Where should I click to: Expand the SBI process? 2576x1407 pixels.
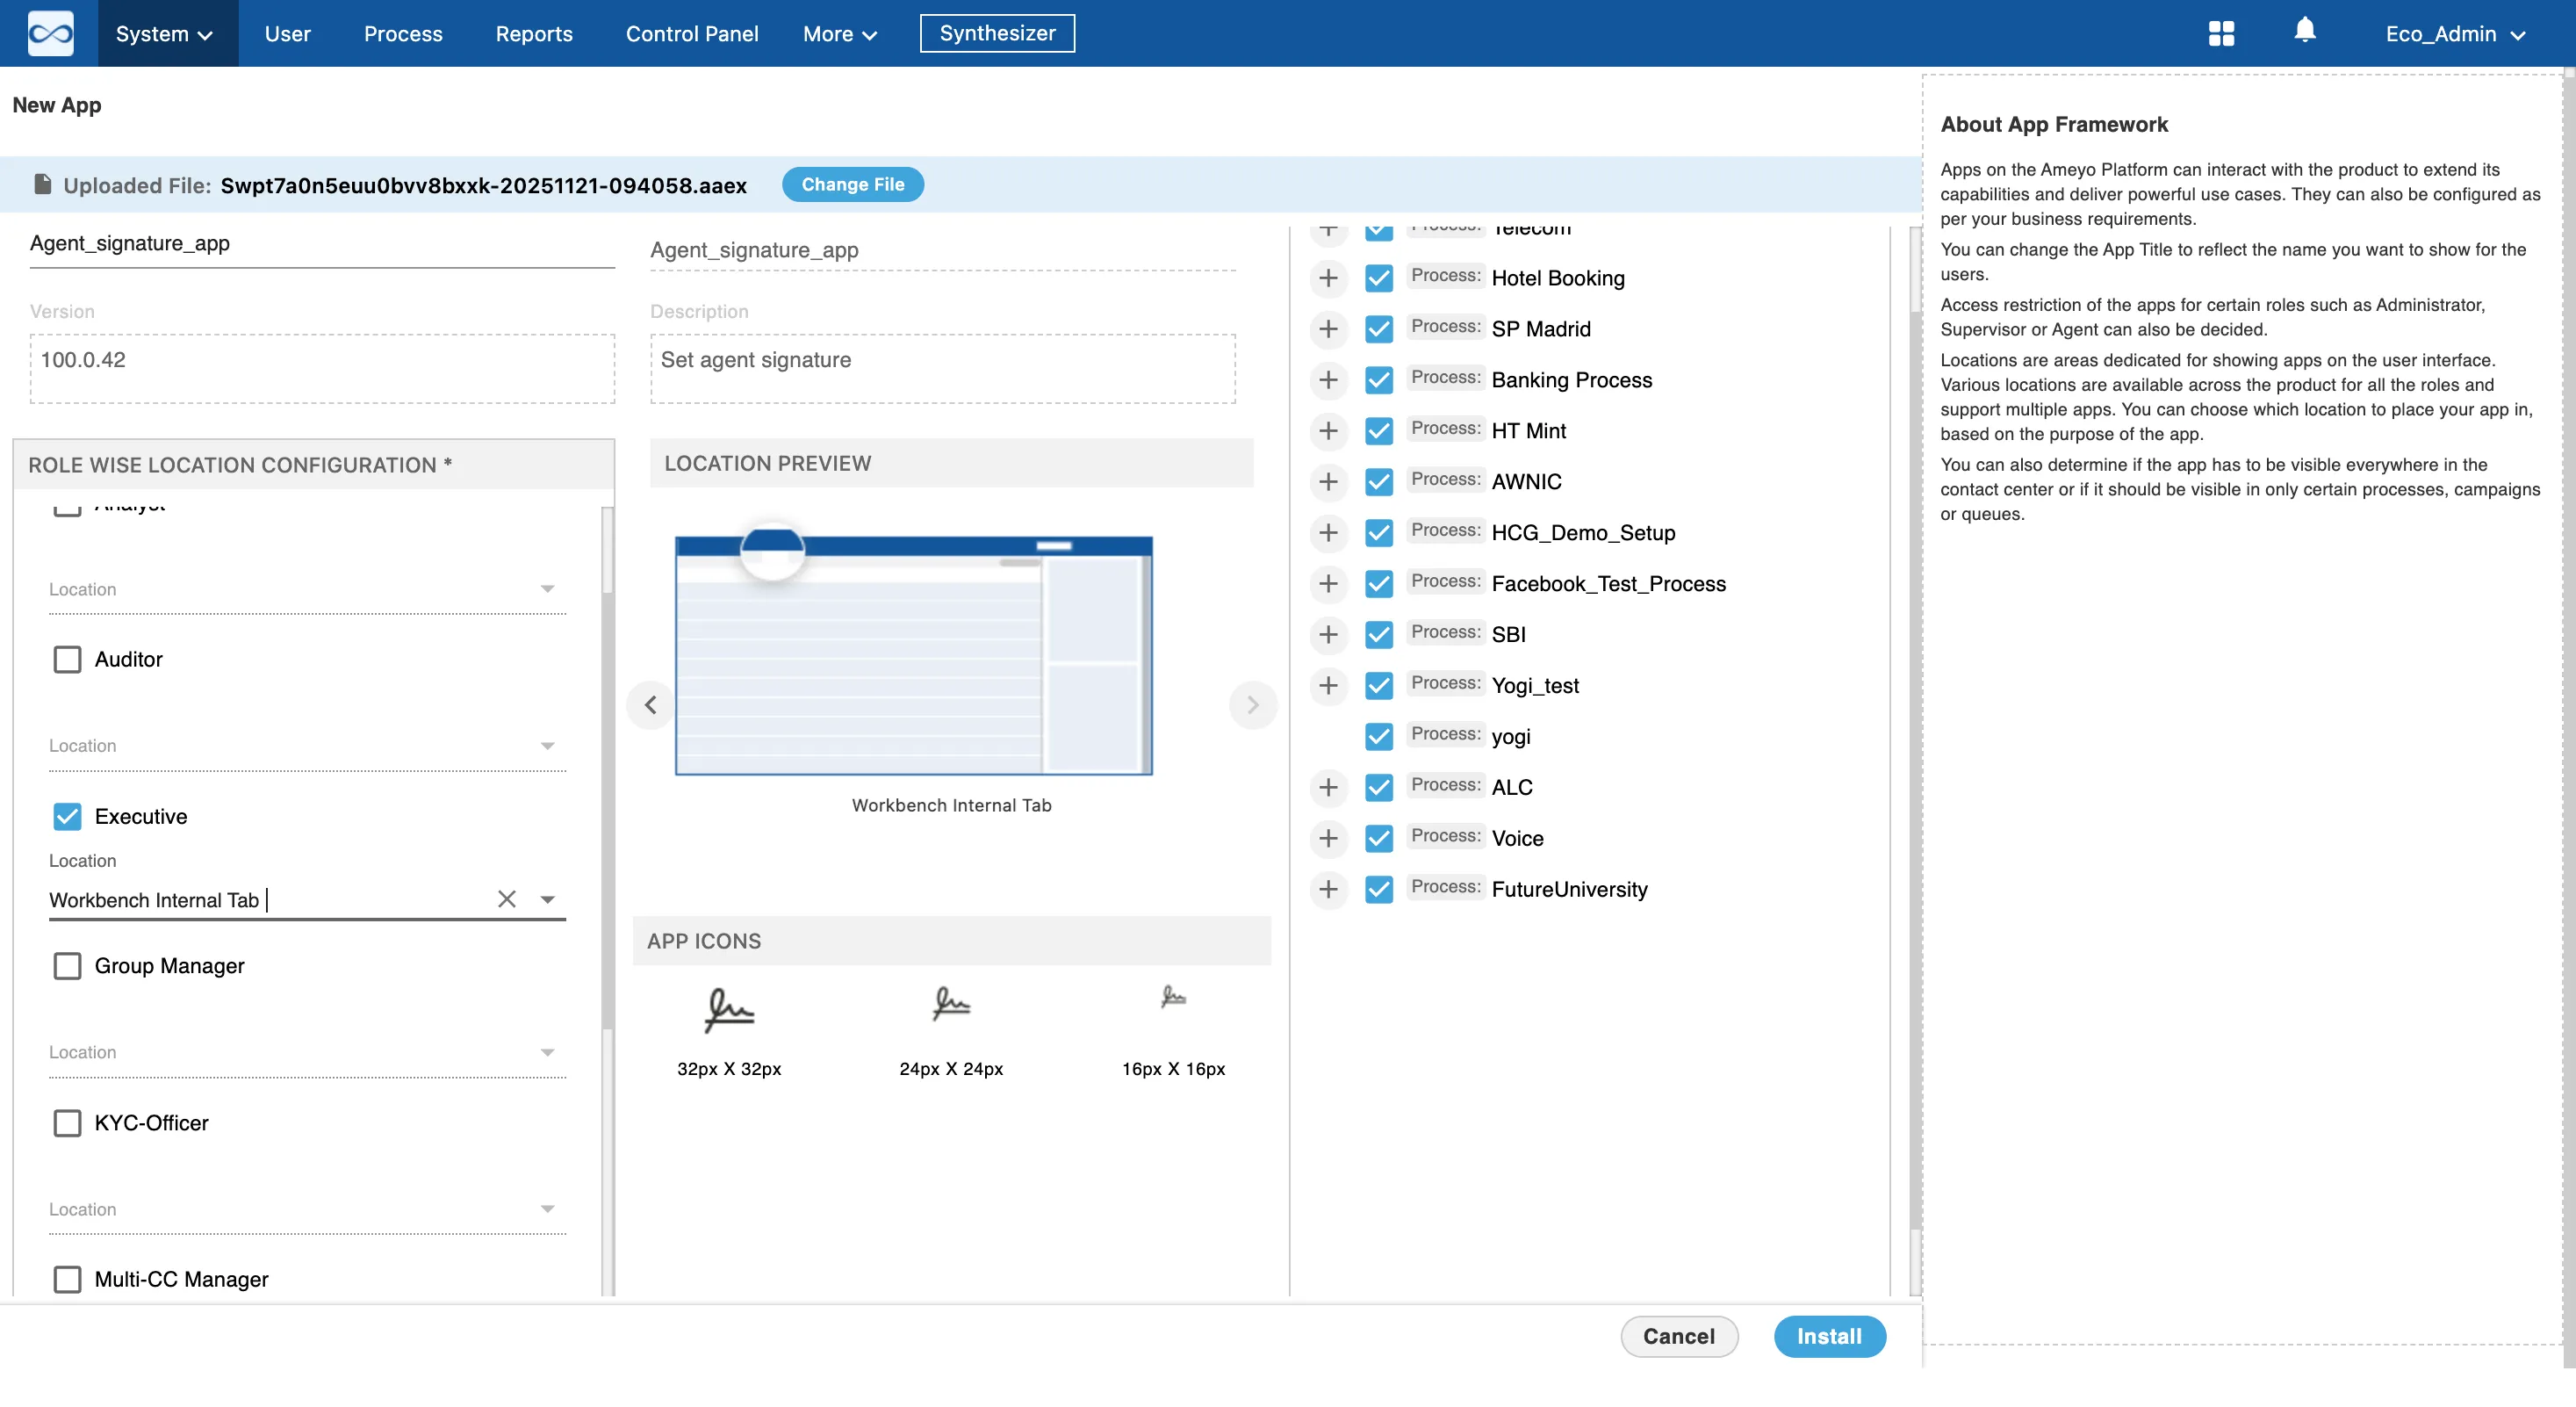(1328, 634)
